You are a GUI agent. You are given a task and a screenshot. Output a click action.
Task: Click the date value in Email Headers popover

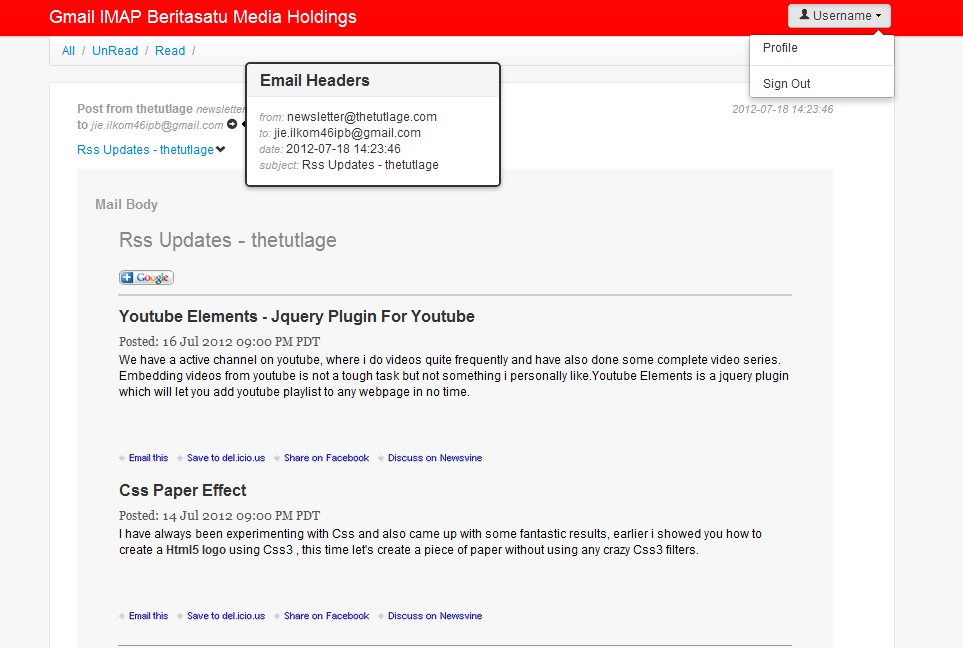point(343,149)
